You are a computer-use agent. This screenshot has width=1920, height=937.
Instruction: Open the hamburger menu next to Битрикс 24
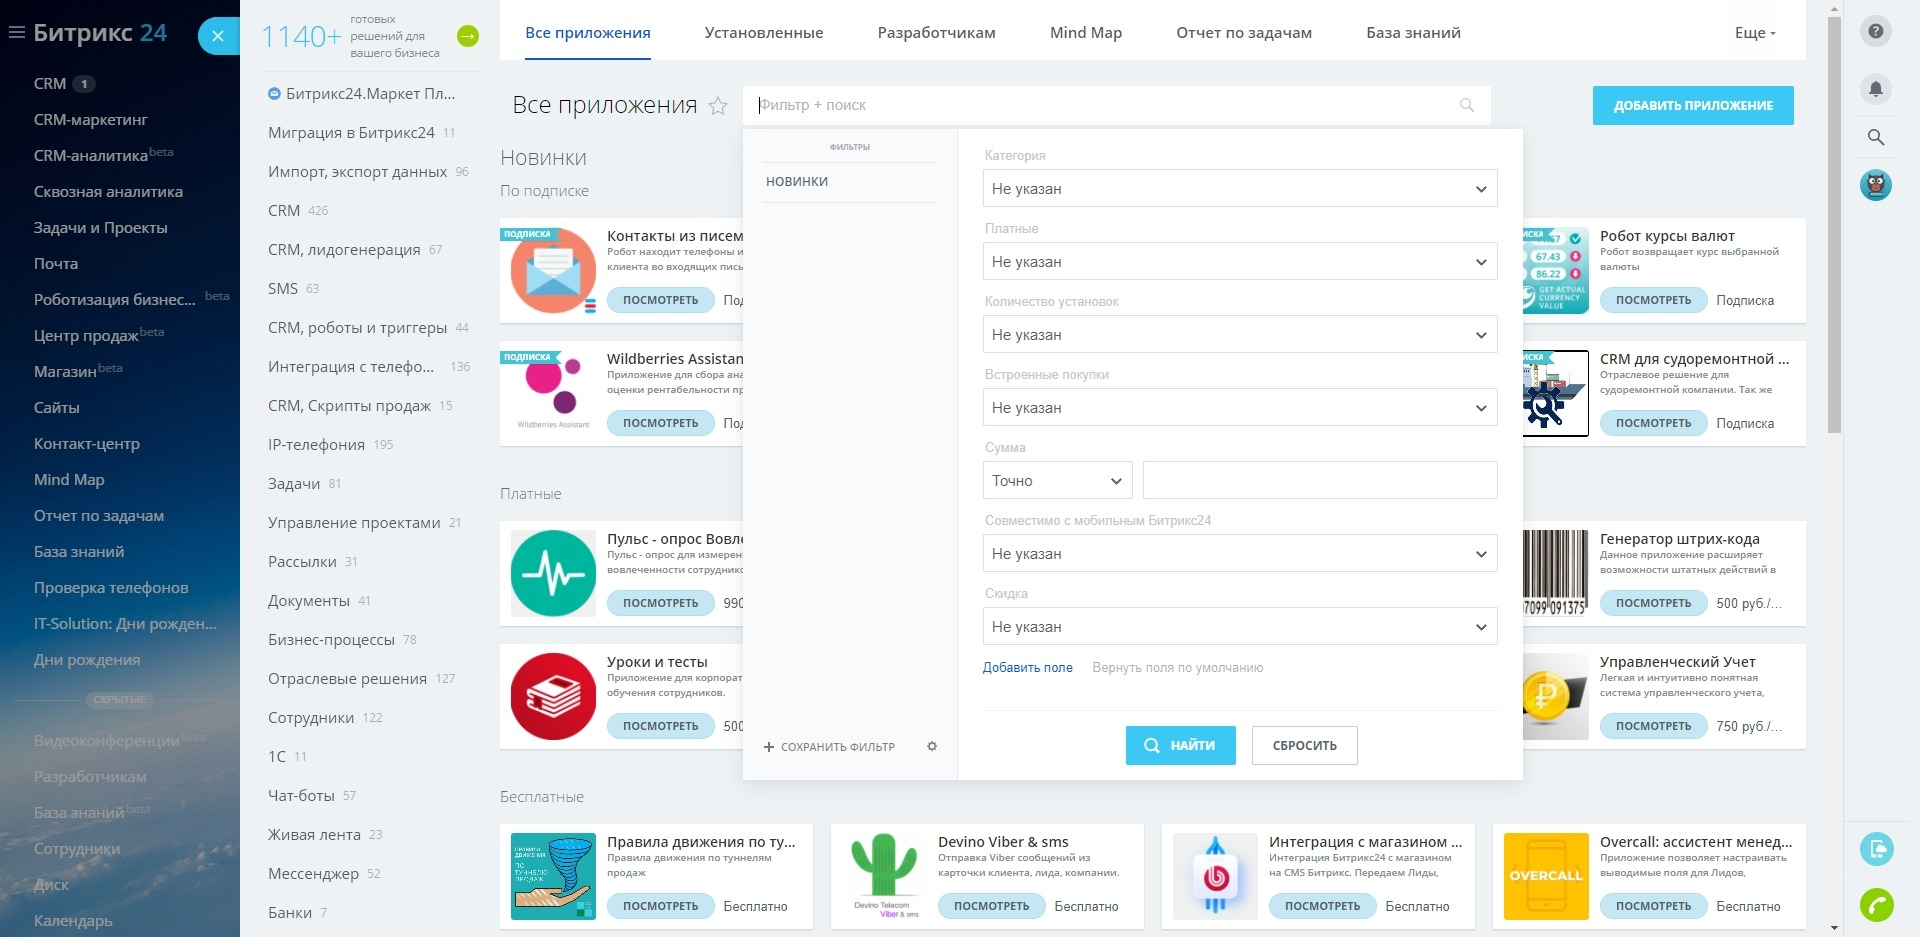(16, 33)
